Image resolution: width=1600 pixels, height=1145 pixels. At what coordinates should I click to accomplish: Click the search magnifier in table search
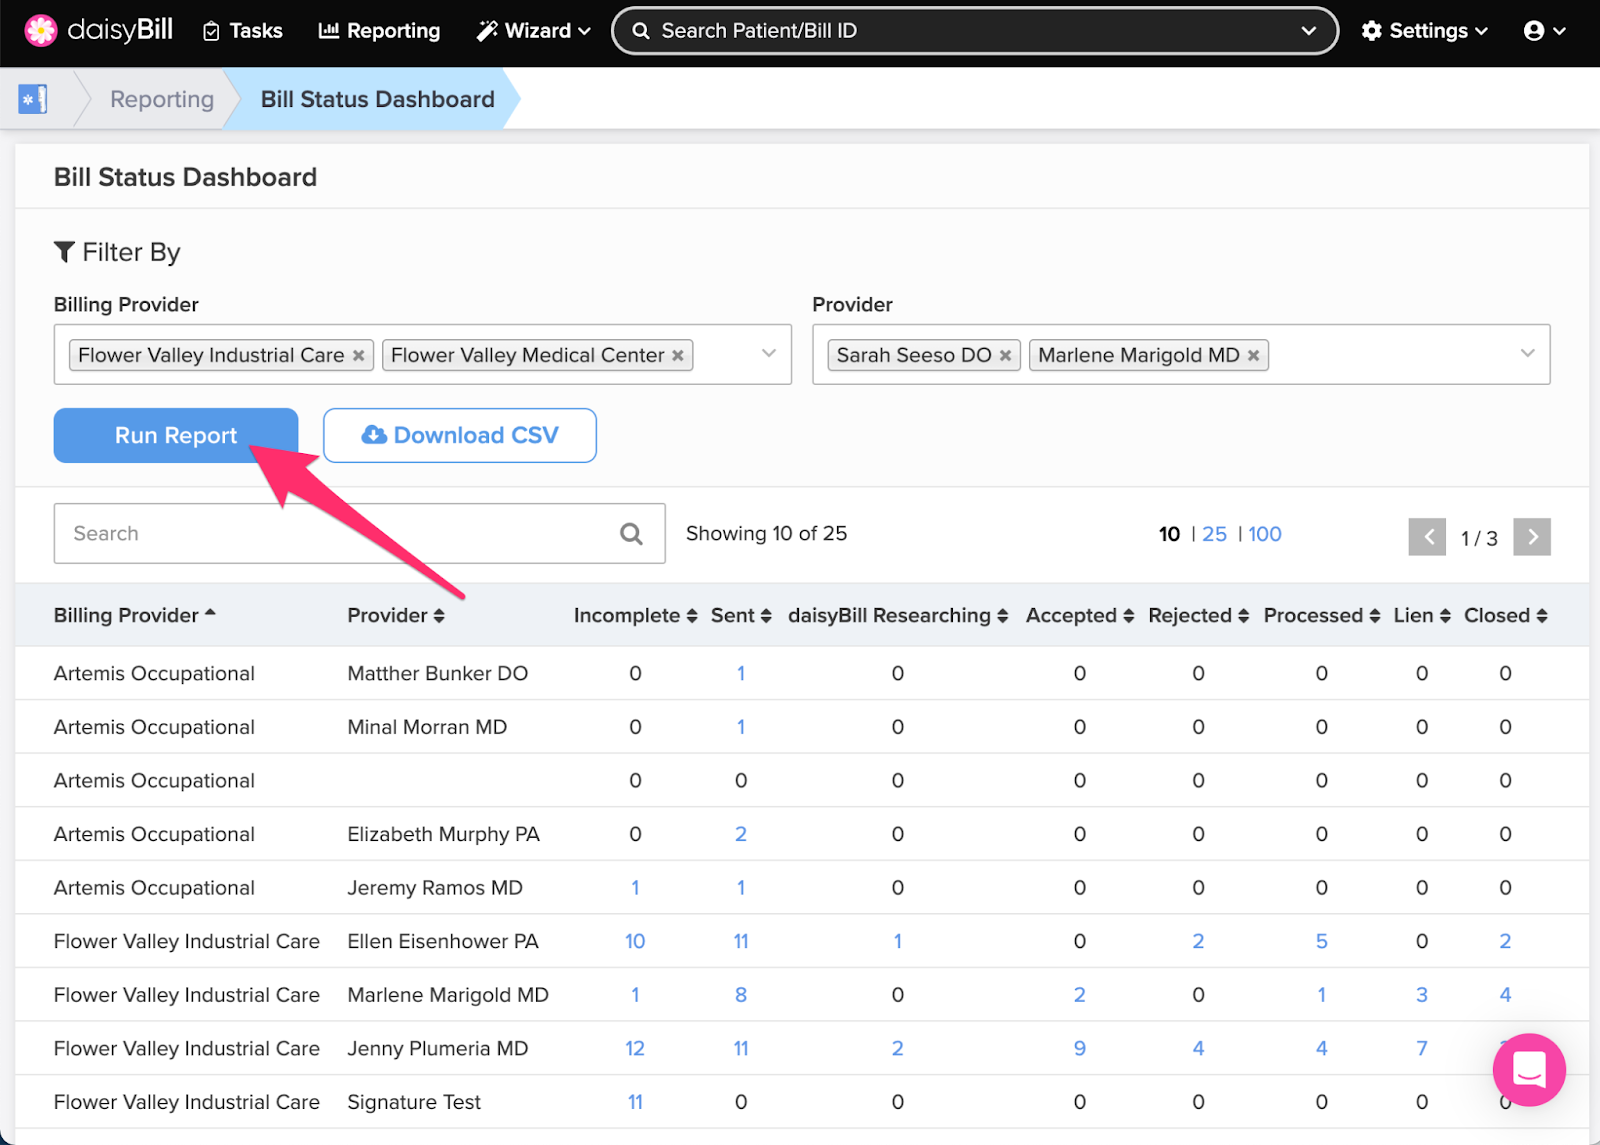click(x=631, y=534)
